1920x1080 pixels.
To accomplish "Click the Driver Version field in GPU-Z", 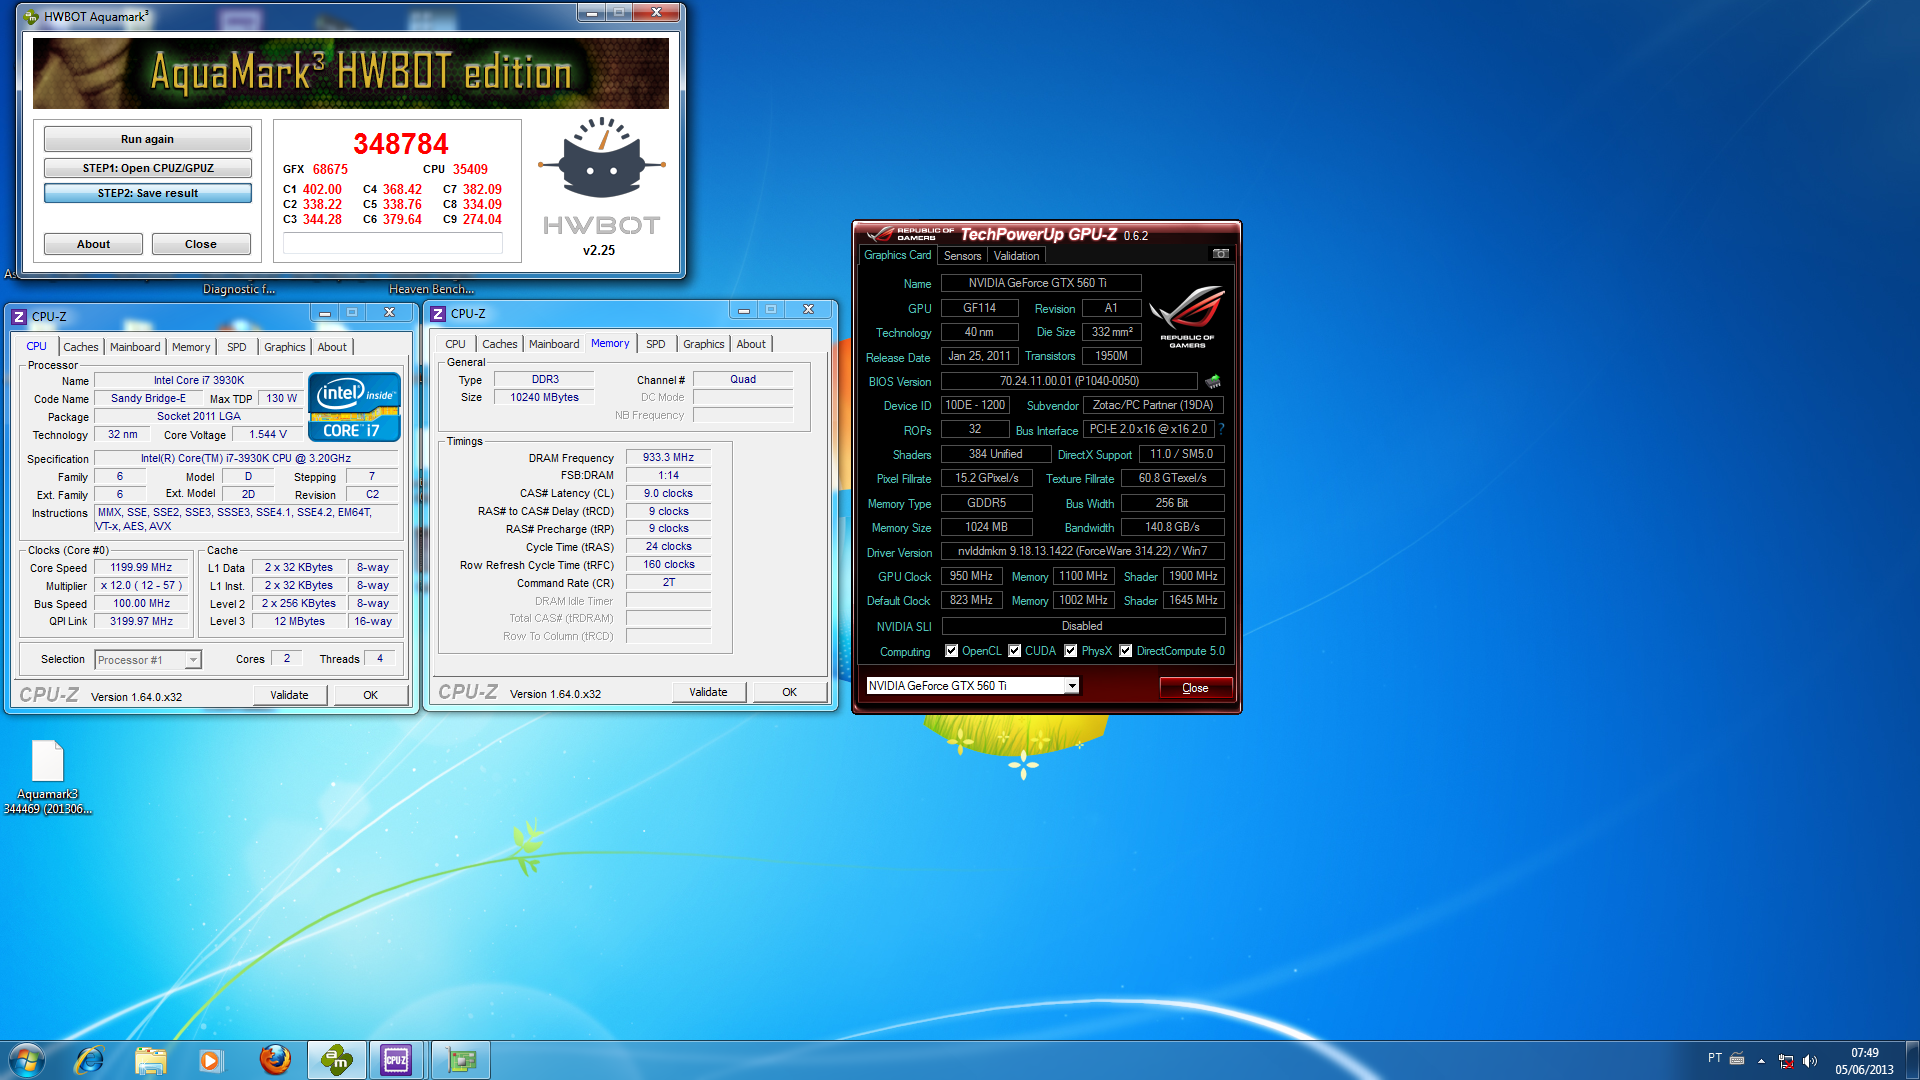I will click(1082, 551).
